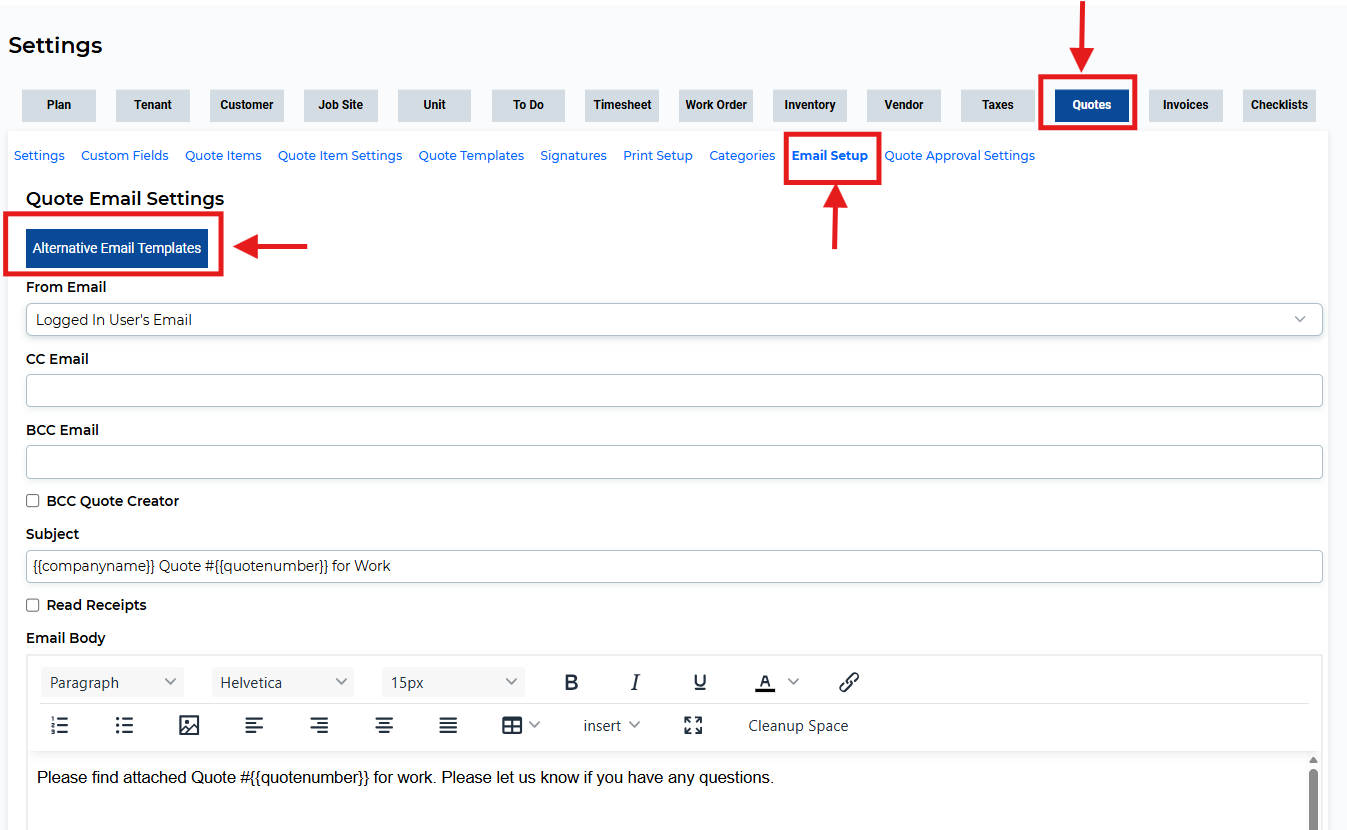Select the To Do settings tab
The height and width of the screenshot is (830, 1347).
pyautogui.click(x=528, y=105)
